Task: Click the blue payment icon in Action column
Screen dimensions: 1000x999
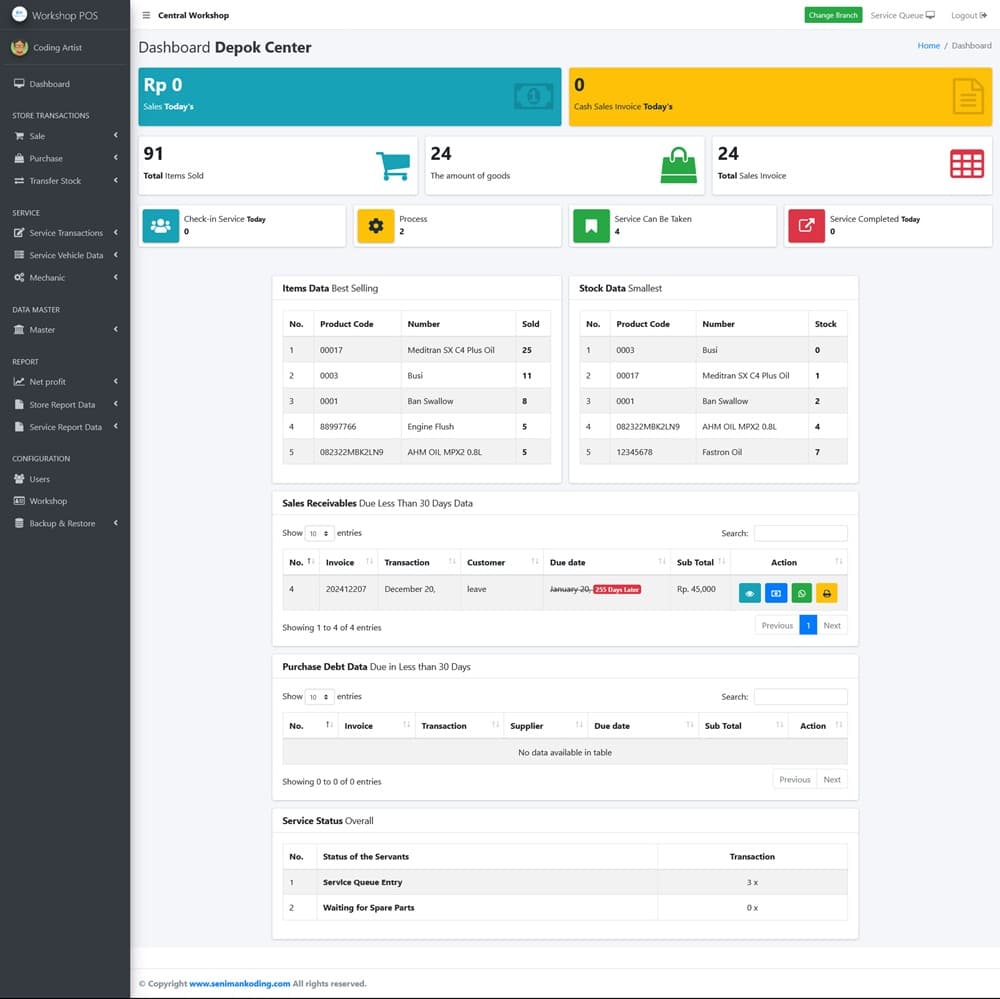Action: [776, 593]
